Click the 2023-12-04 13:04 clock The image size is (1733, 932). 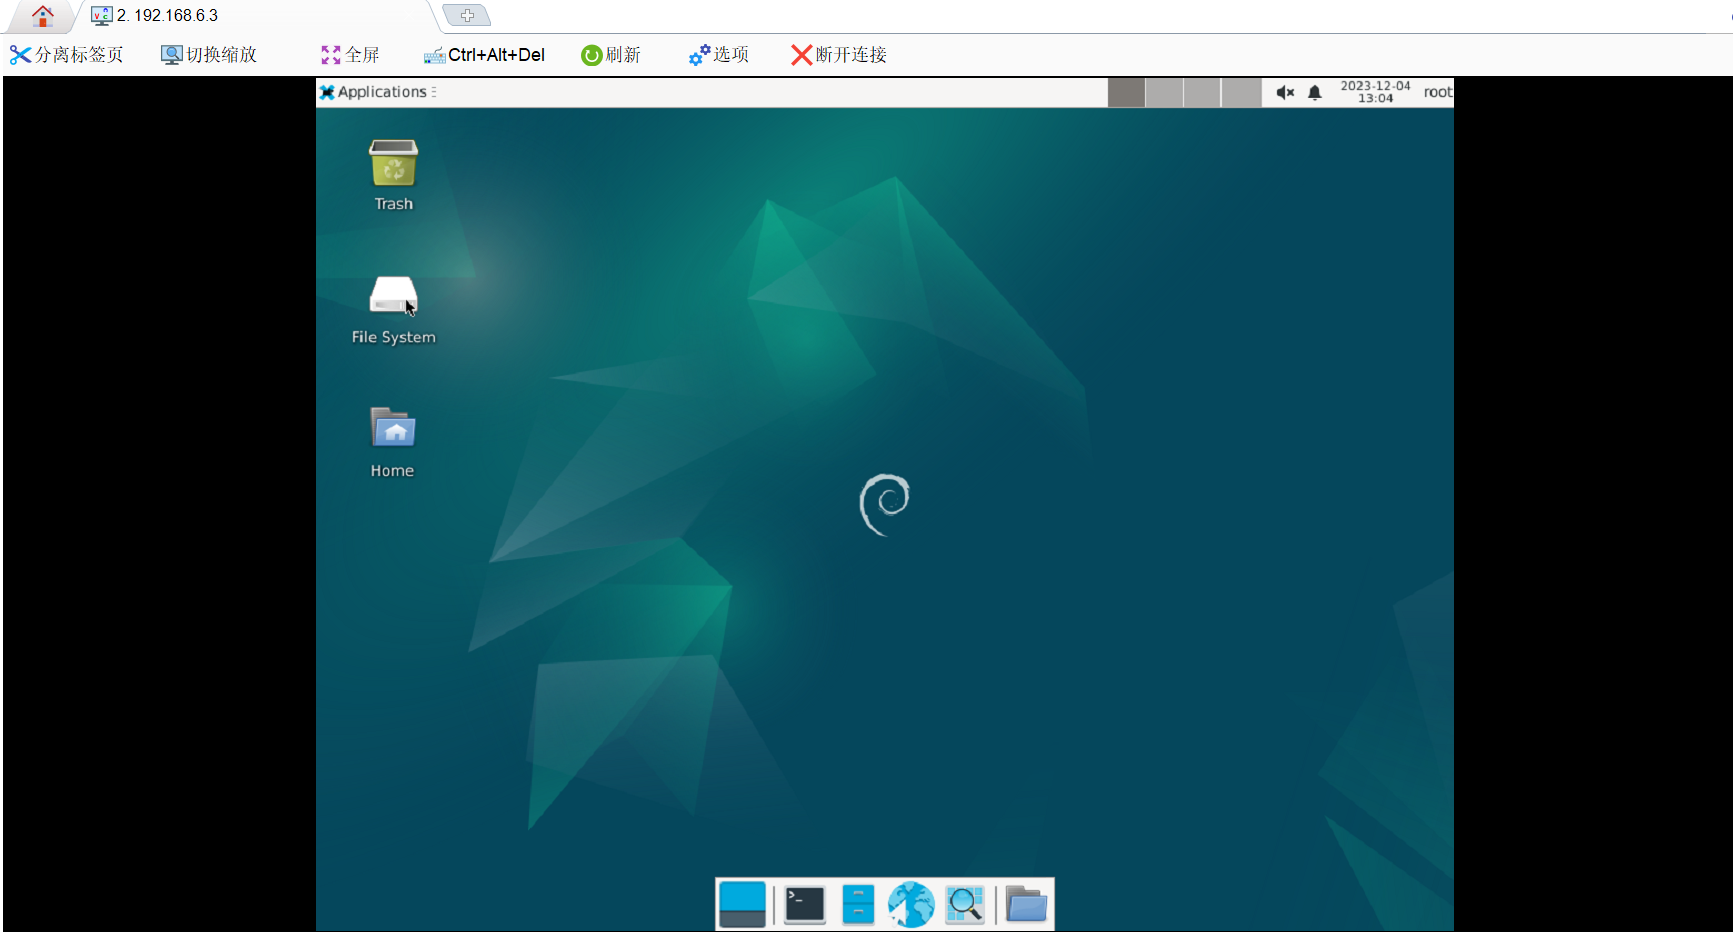(x=1375, y=92)
